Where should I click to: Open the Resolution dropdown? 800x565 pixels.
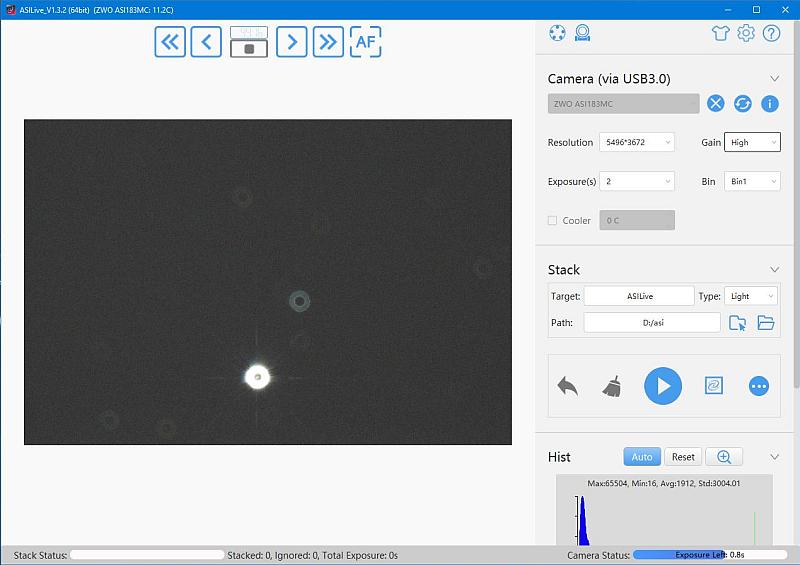point(637,142)
